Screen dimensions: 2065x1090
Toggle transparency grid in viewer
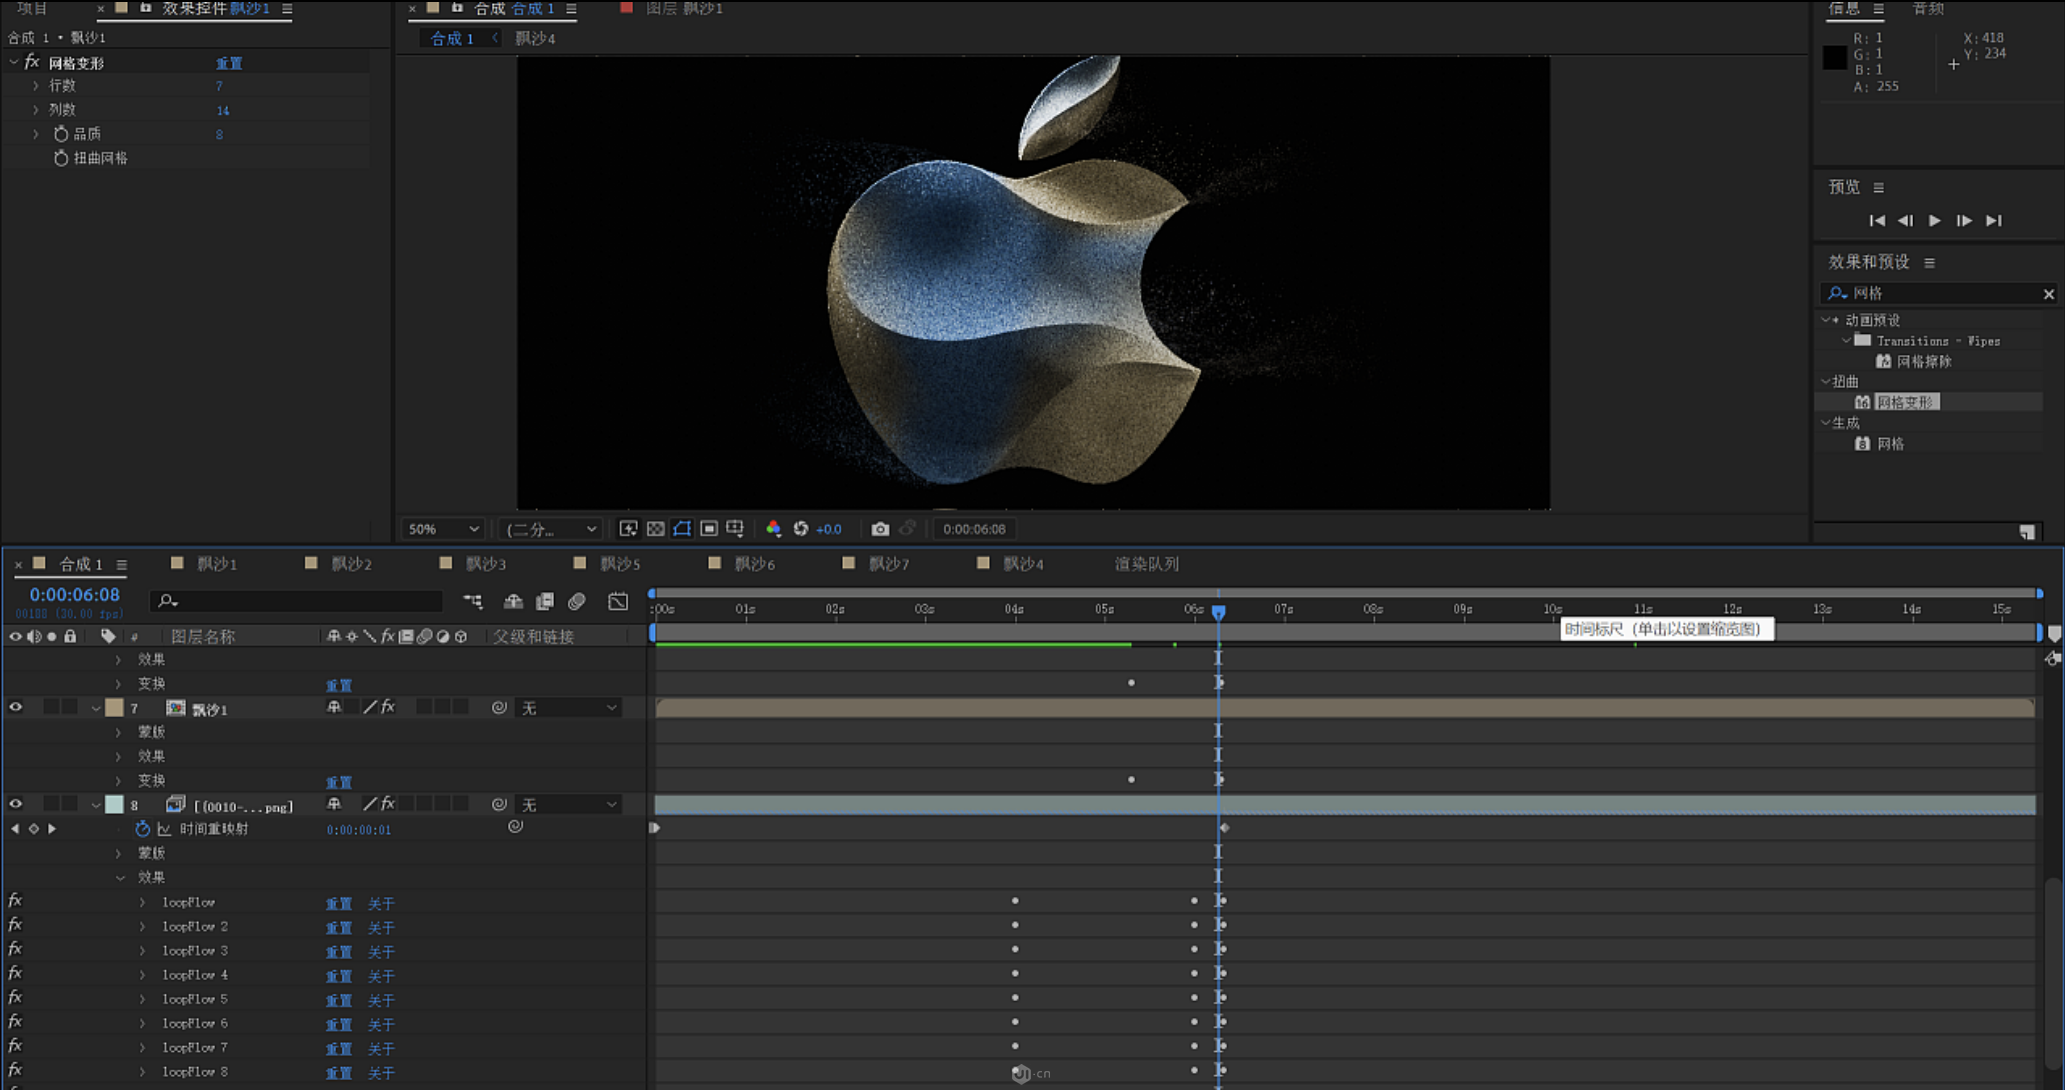[x=655, y=529]
